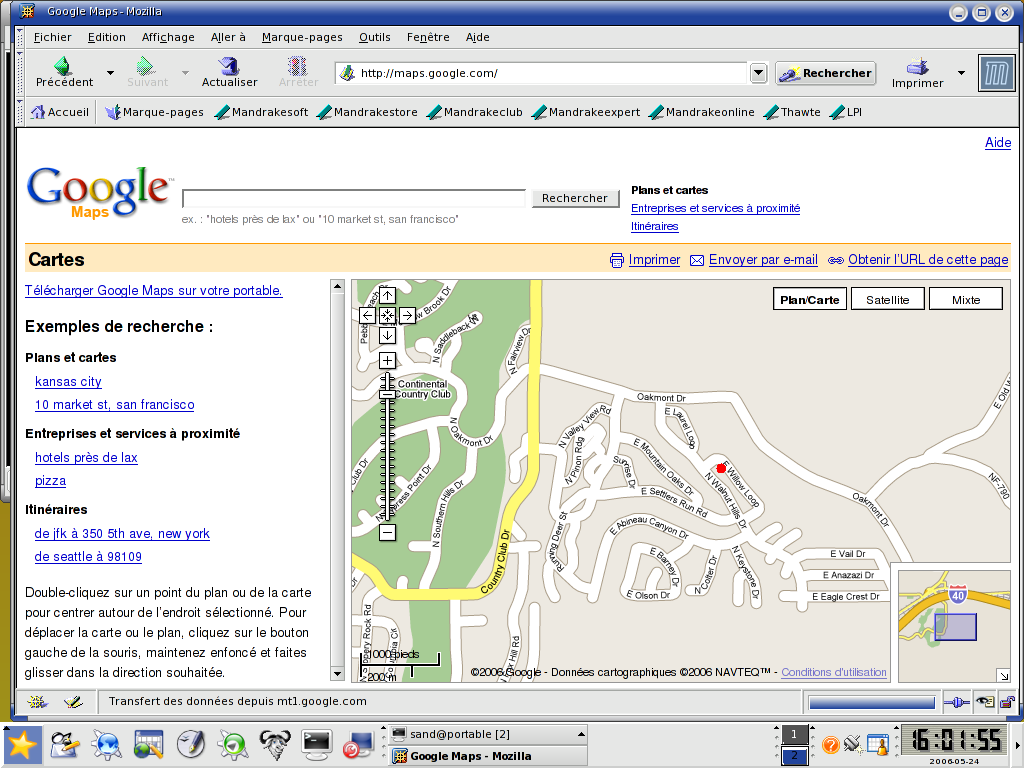Launch the terminal from the panel

click(x=317, y=744)
